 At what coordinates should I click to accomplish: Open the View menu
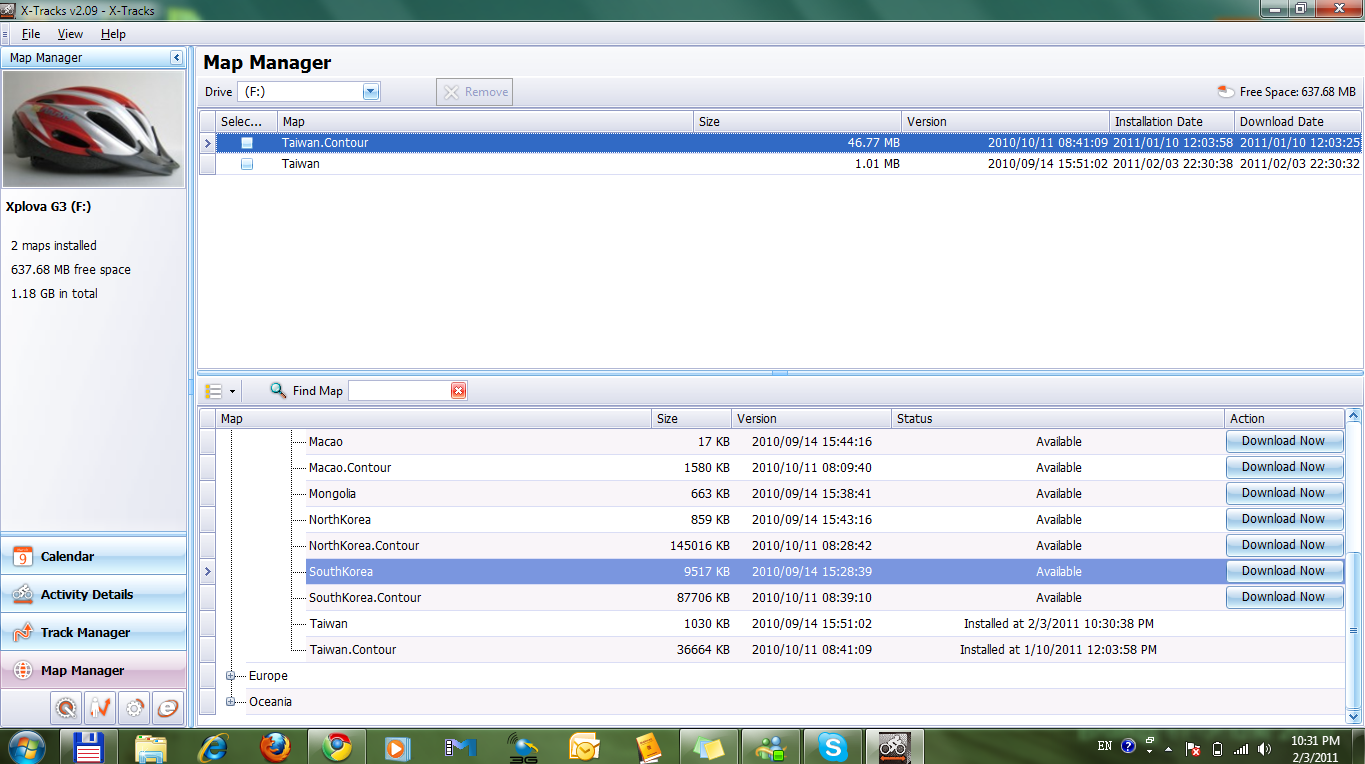pos(70,34)
